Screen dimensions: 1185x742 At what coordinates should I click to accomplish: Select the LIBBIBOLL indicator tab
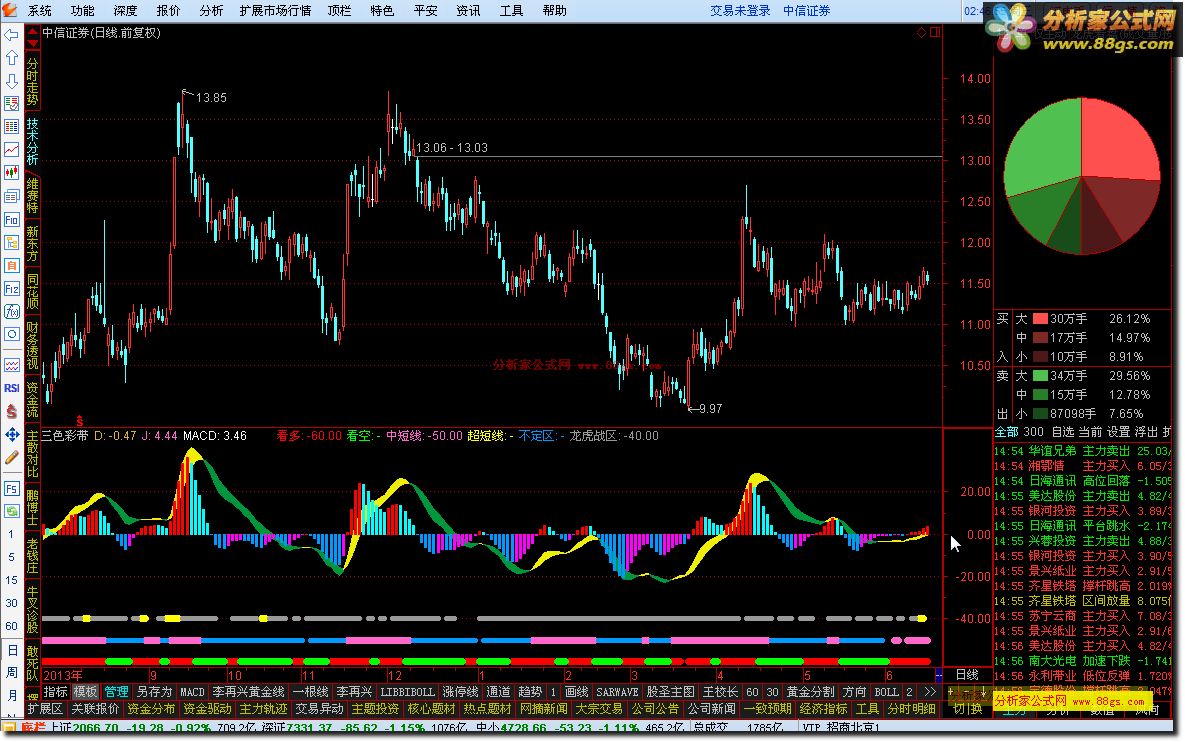pyautogui.click(x=407, y=691)
